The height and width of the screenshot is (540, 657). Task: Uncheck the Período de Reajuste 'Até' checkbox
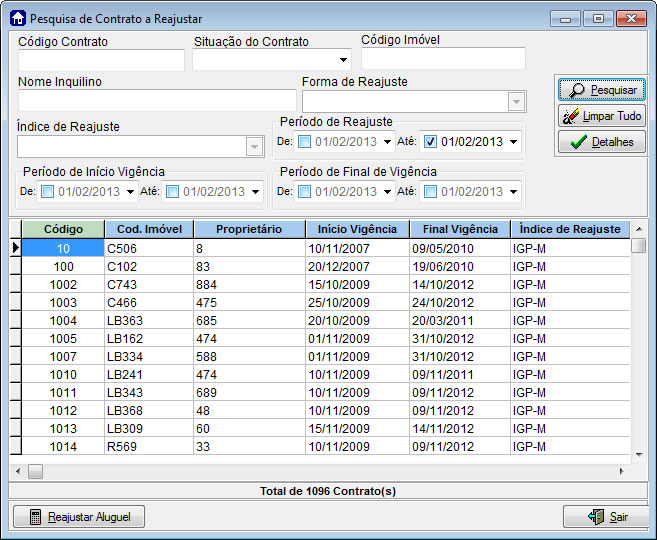430,141
